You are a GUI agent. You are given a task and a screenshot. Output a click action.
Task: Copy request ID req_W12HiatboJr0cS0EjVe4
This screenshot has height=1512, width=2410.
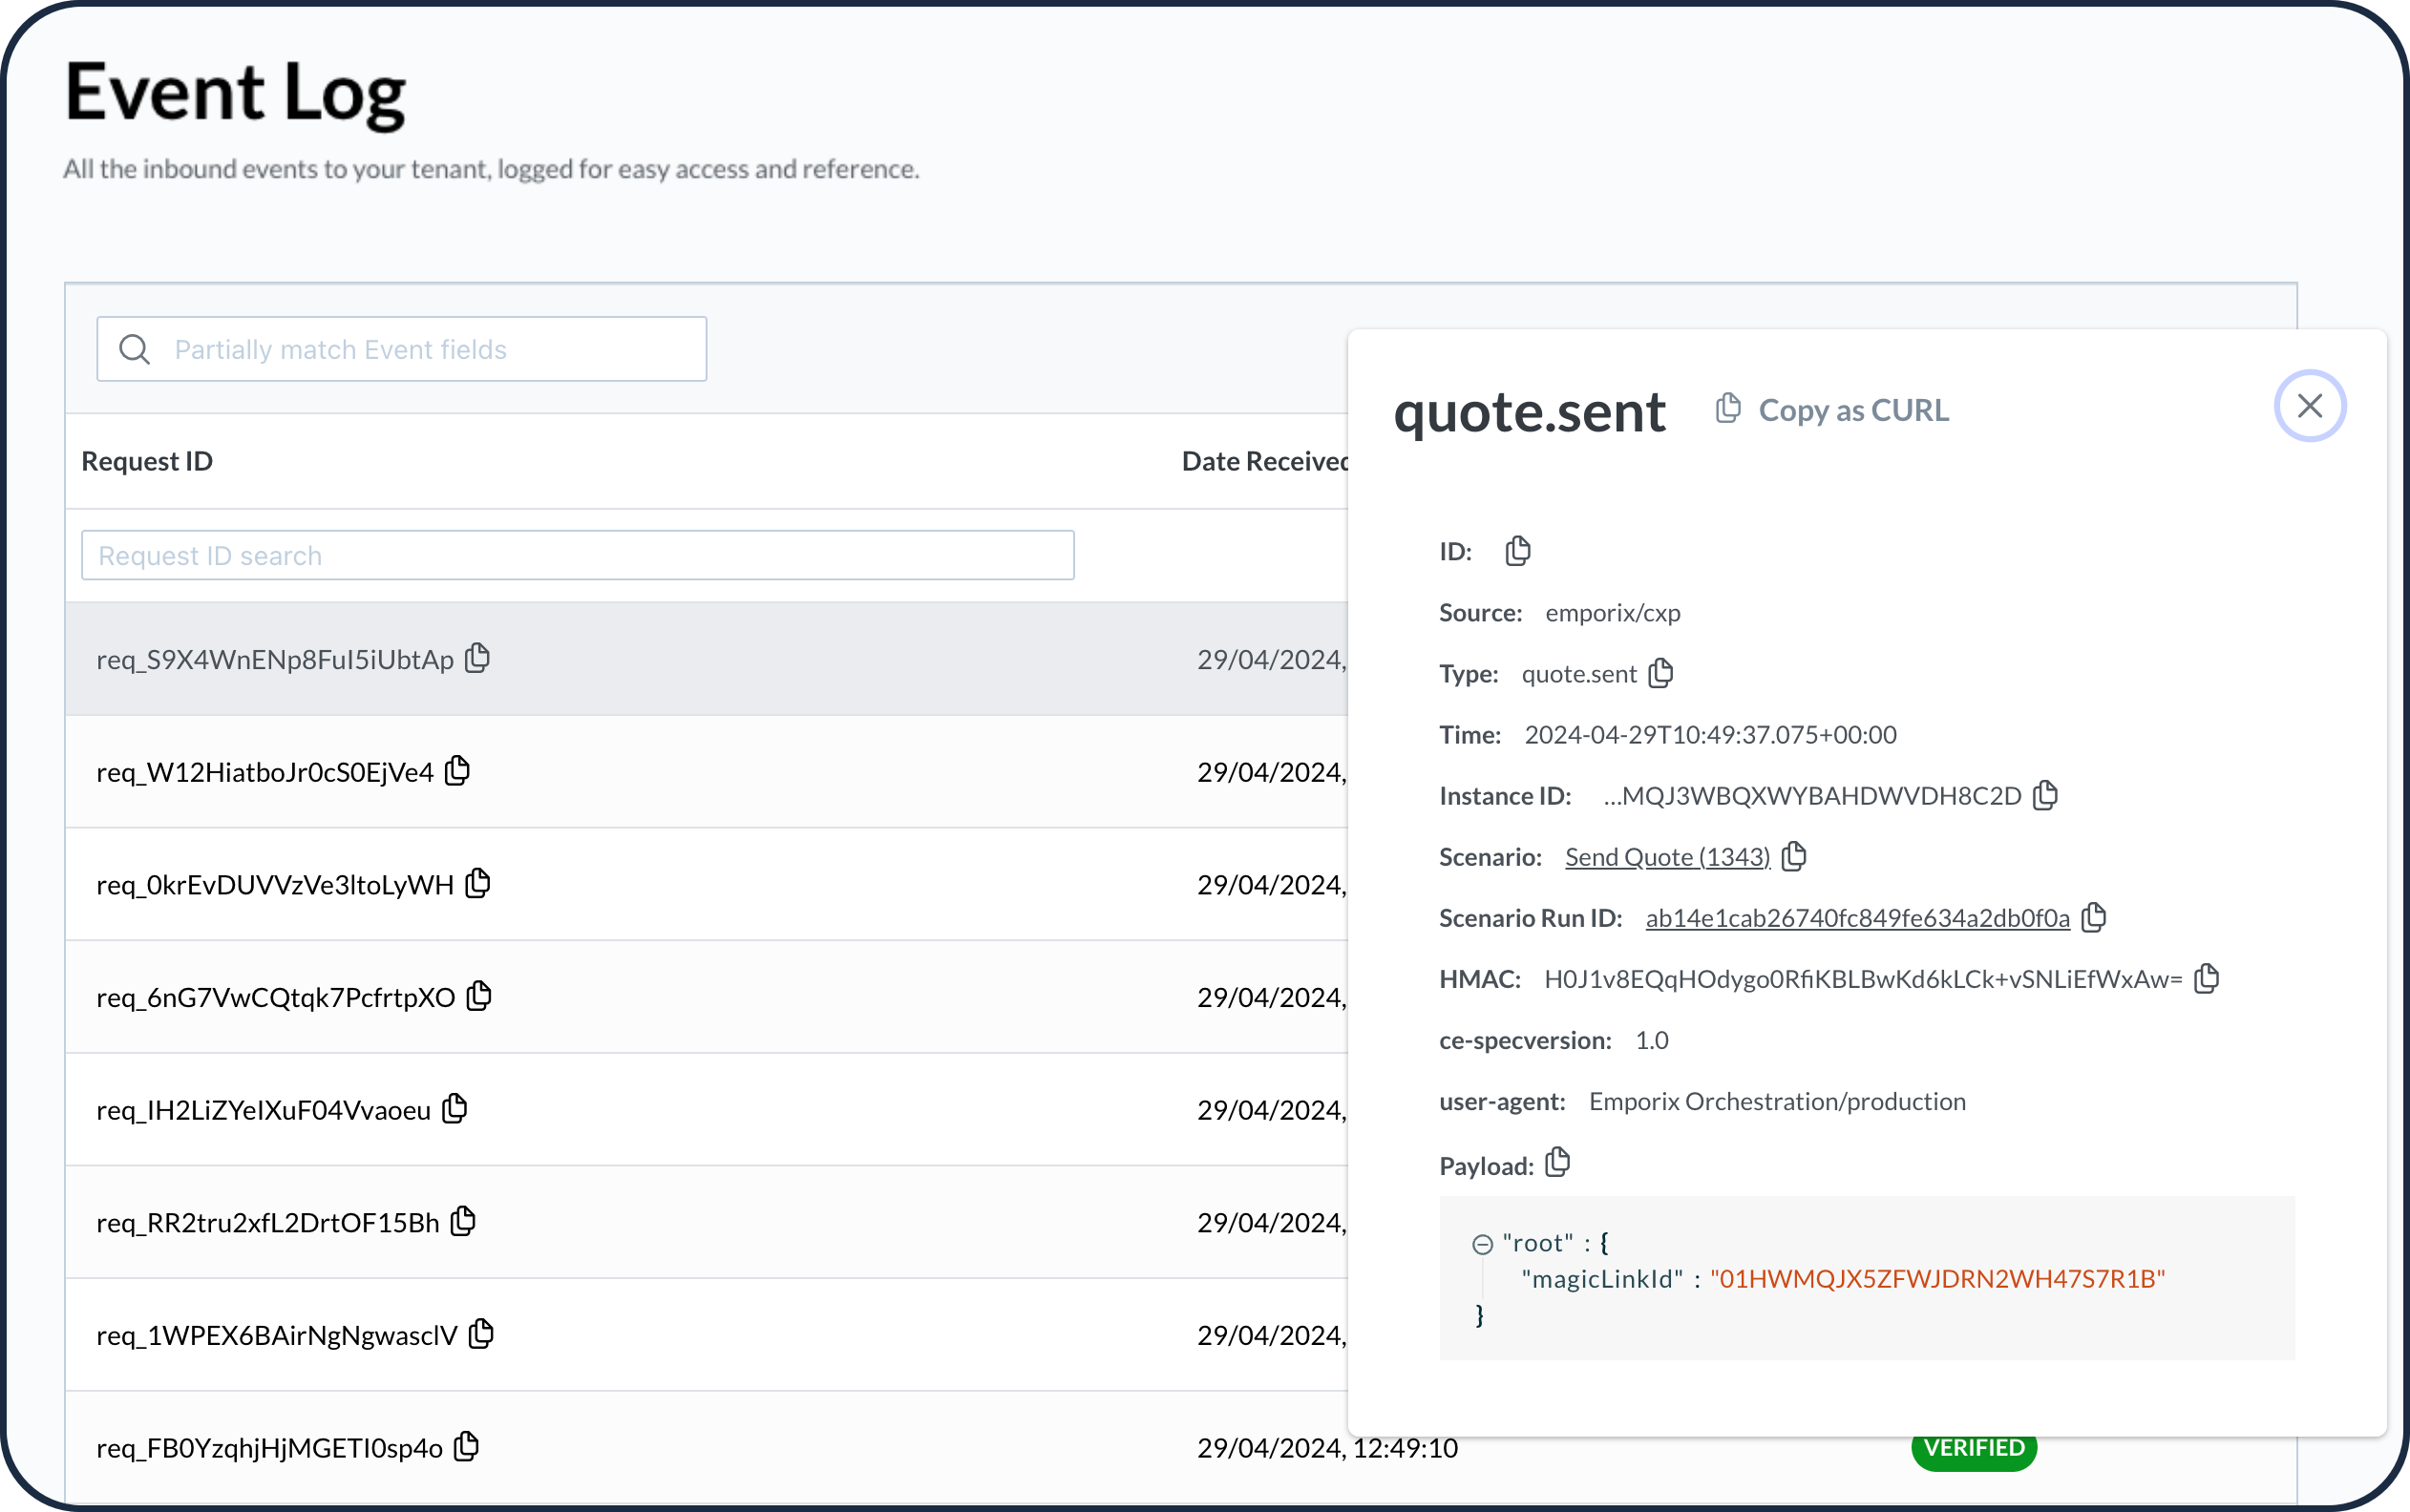458,771
